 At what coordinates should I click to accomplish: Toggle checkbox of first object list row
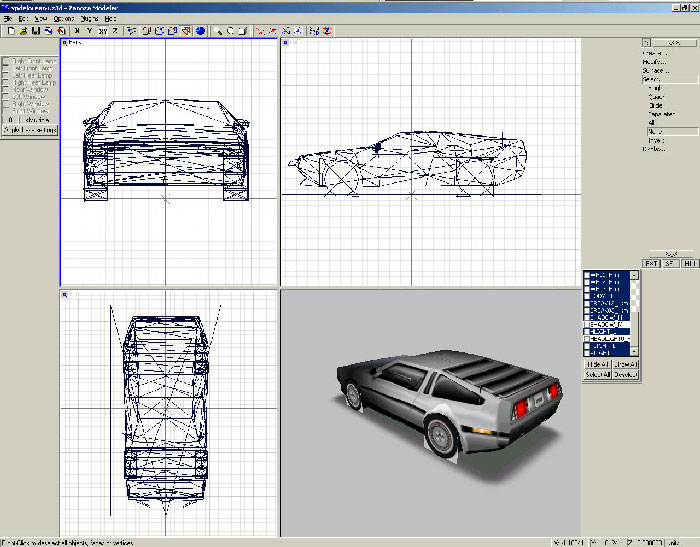click(587, 275)
